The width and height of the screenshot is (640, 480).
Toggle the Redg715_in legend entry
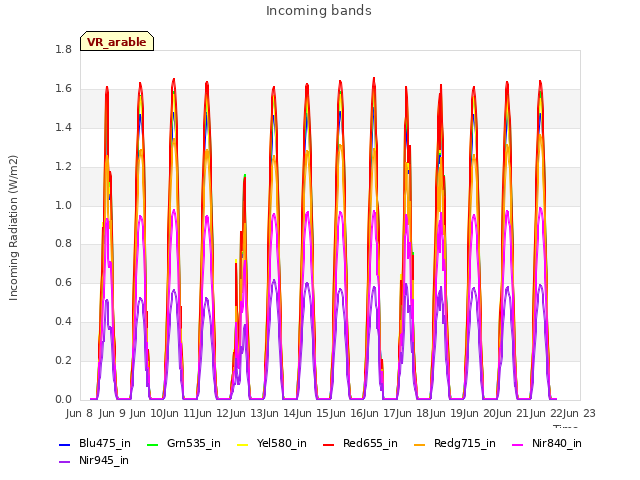(x=455, y=443)
